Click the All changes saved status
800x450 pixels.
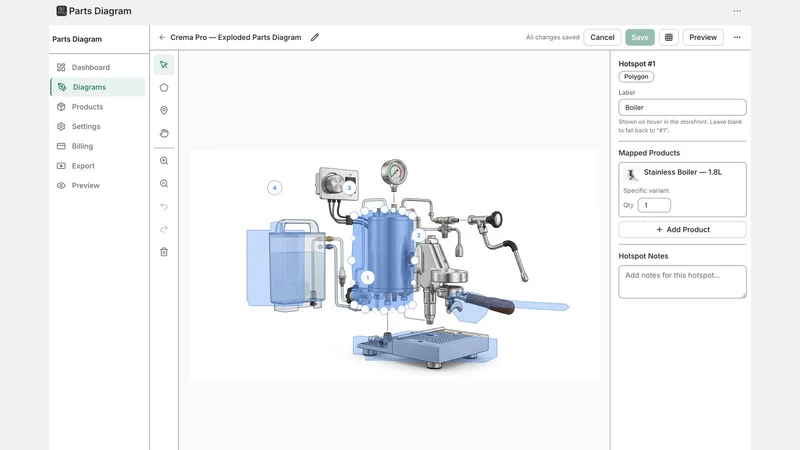point(553,37)
